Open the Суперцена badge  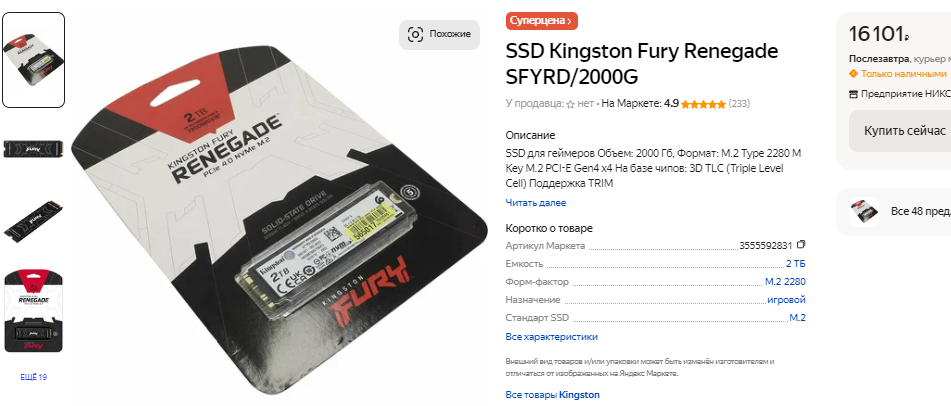point(542,21)
